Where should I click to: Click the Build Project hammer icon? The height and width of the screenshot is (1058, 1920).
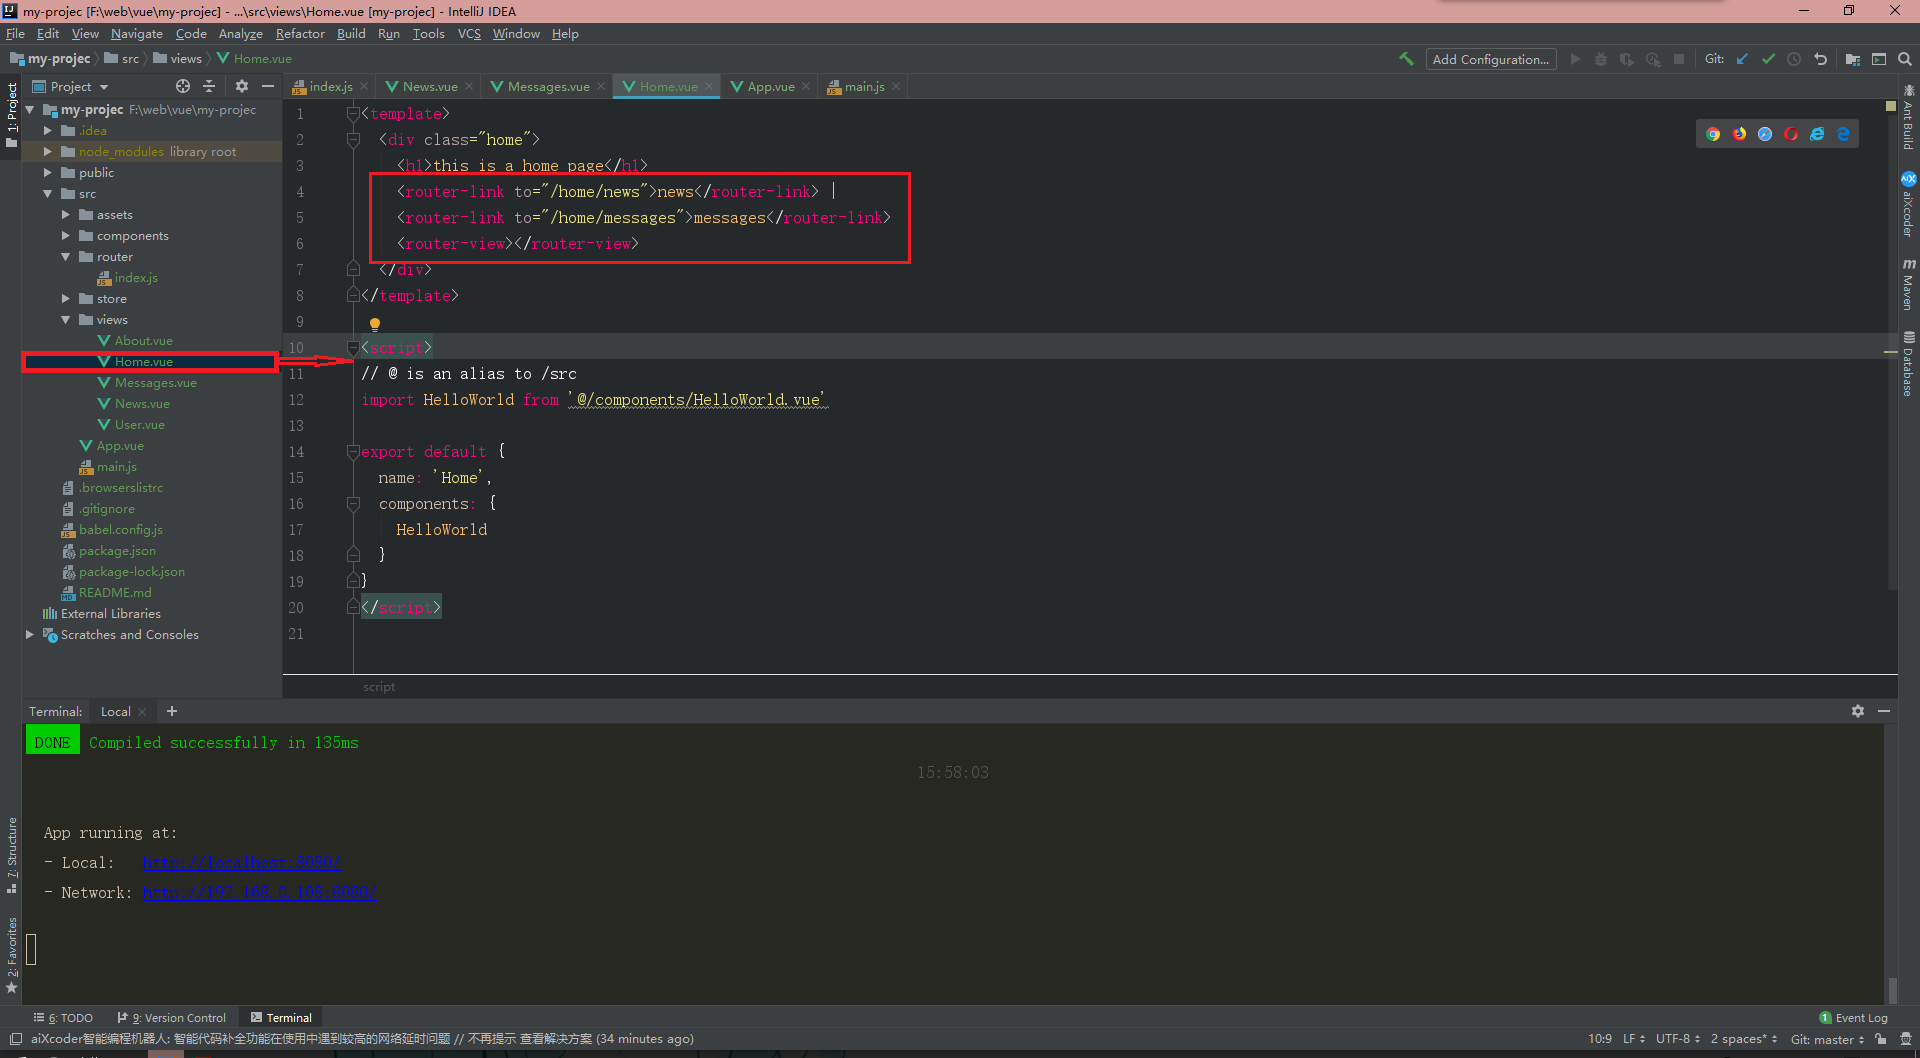pyautogui.click(x=1406, y=59)
